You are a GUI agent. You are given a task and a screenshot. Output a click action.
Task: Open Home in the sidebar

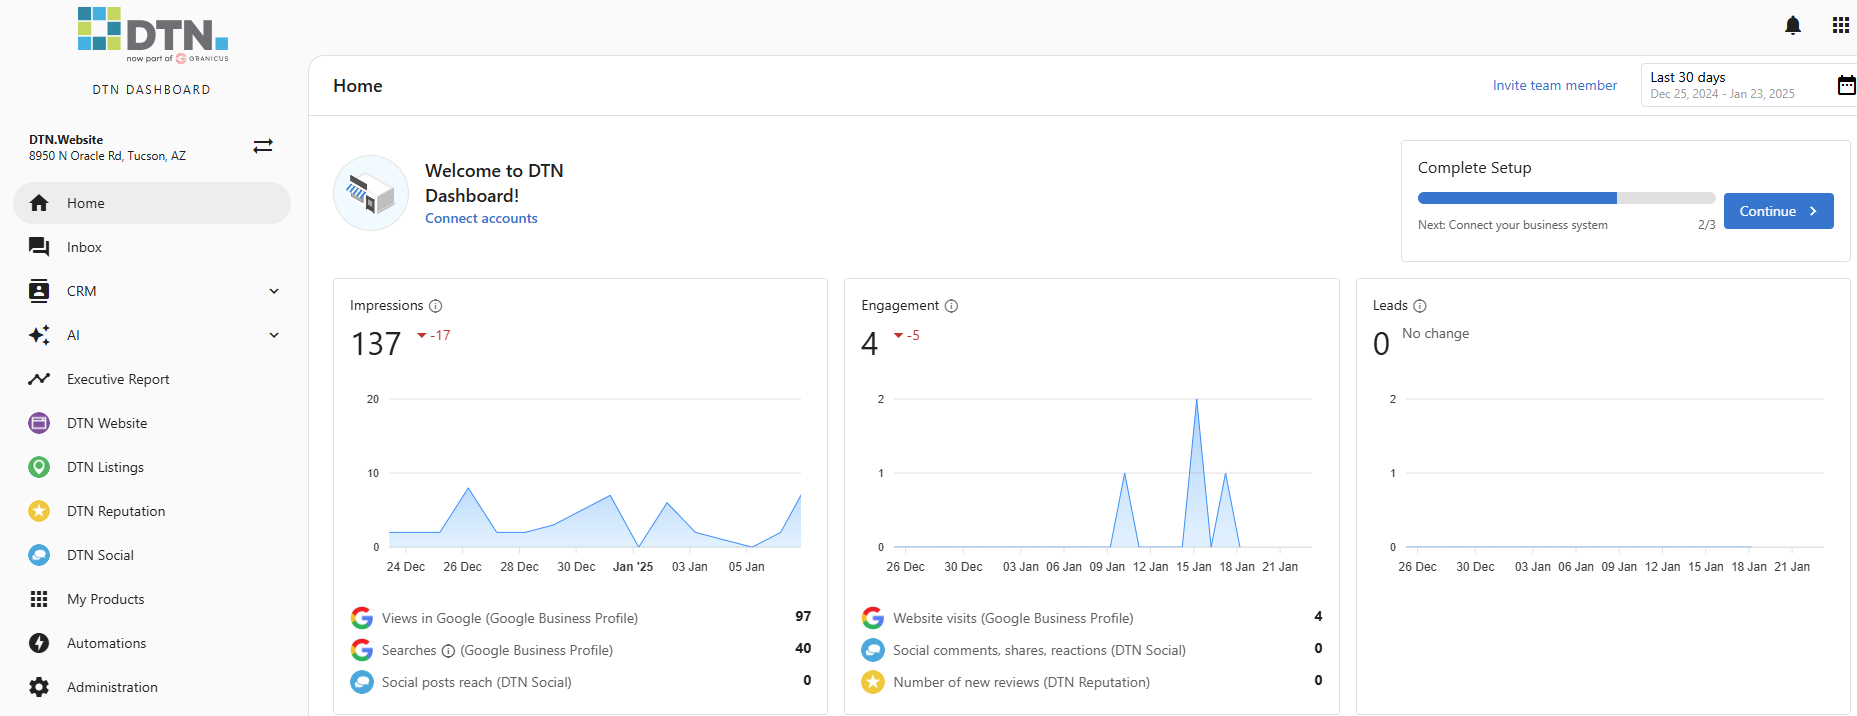[x=152, y=203]
